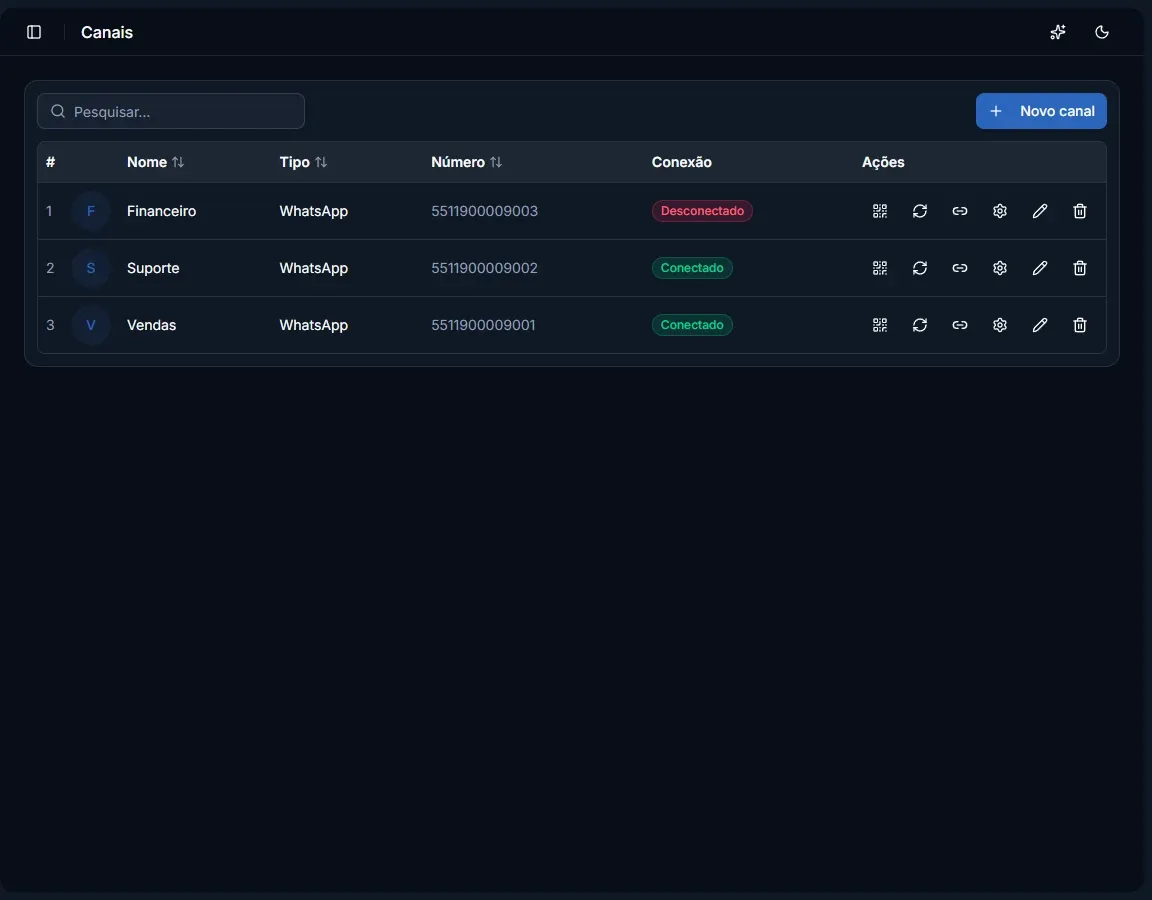Click the Conectado badge in Vendas row

coord(692,325)
